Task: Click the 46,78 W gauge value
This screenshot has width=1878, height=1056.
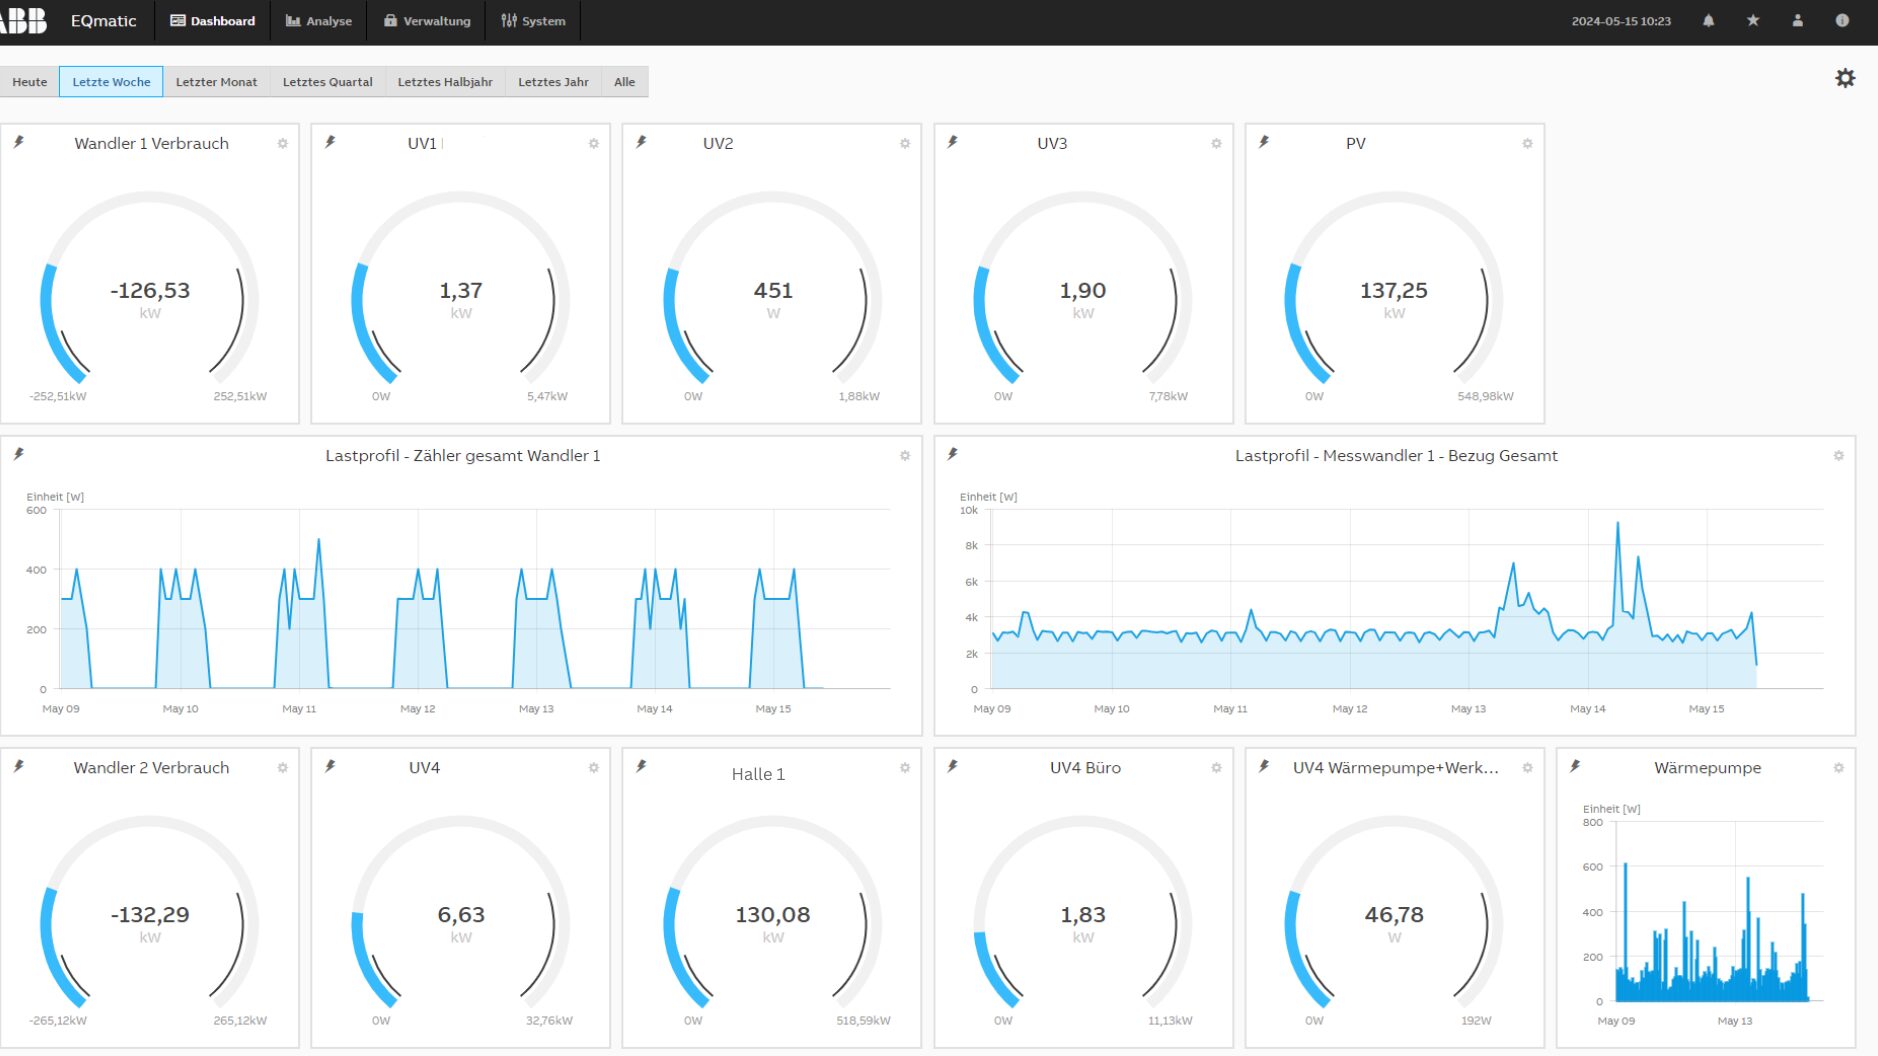Action: point(1394,914)
